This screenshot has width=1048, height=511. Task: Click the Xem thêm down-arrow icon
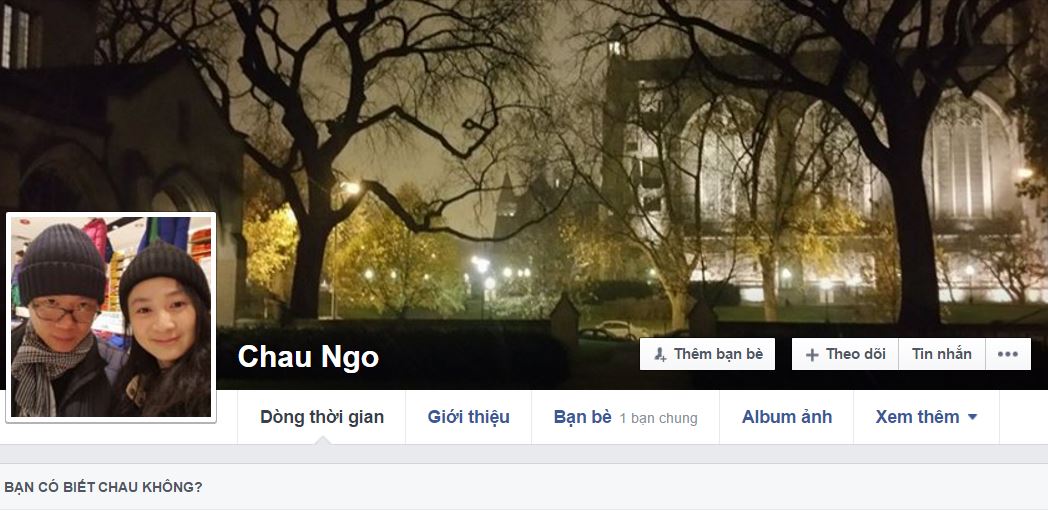[972, 417]
